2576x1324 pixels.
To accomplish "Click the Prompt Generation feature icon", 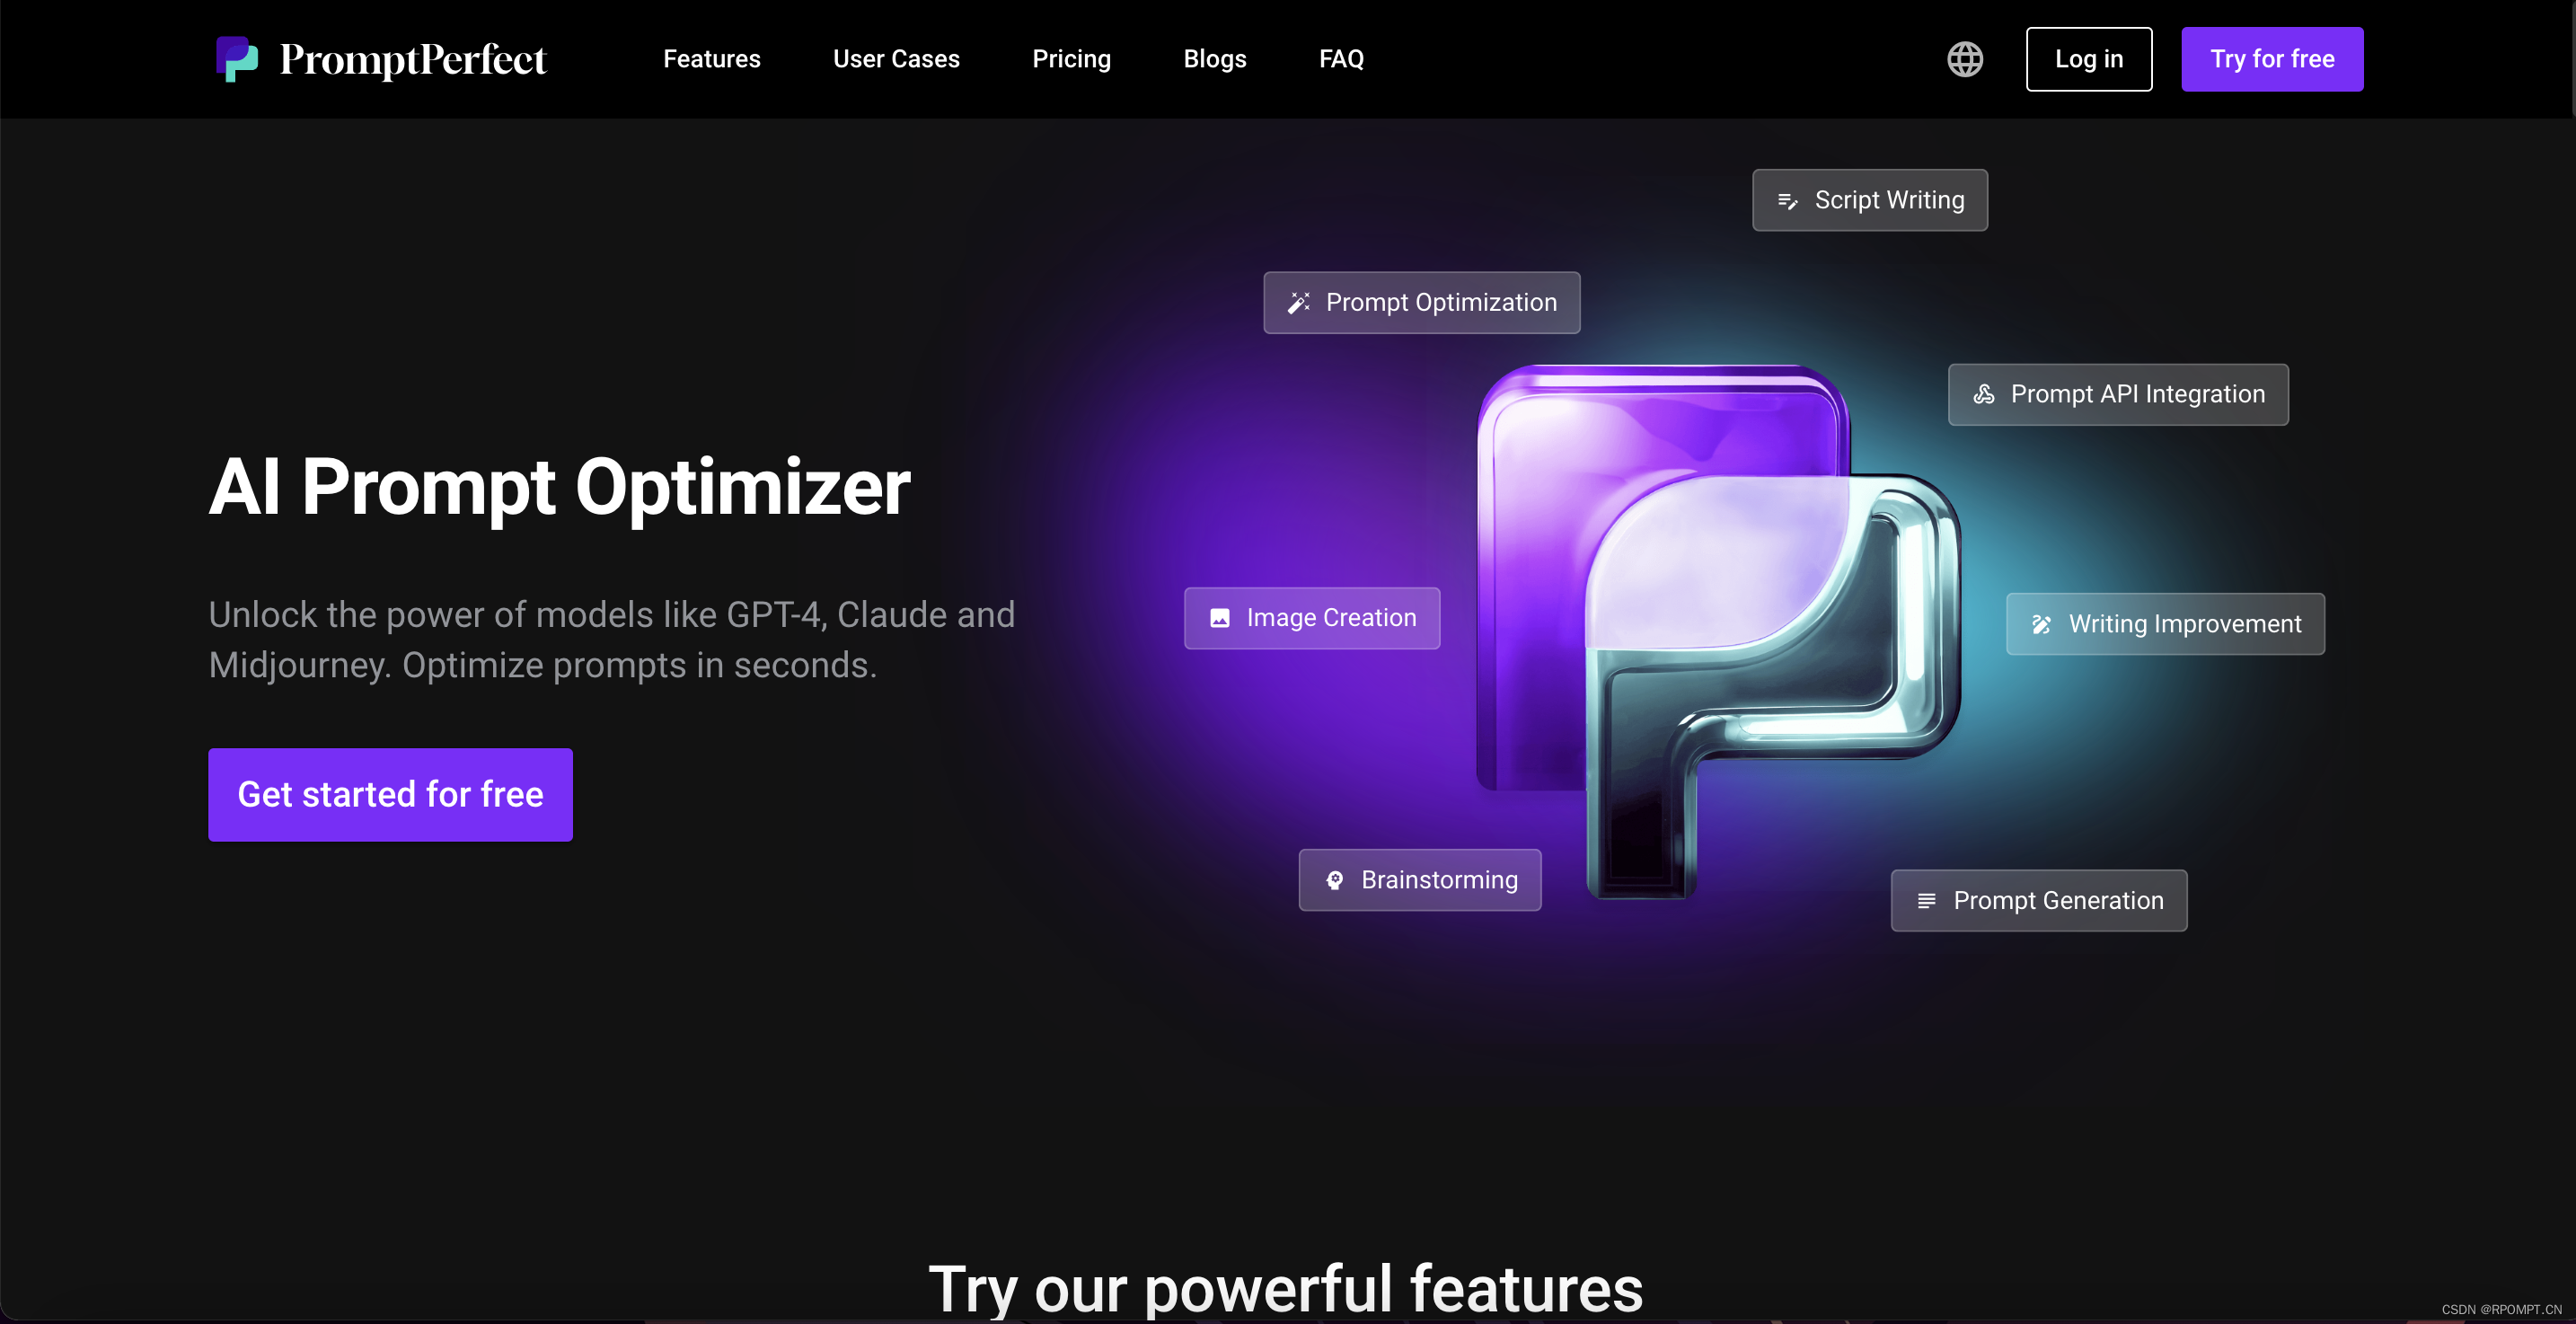I will [1925, 900].
